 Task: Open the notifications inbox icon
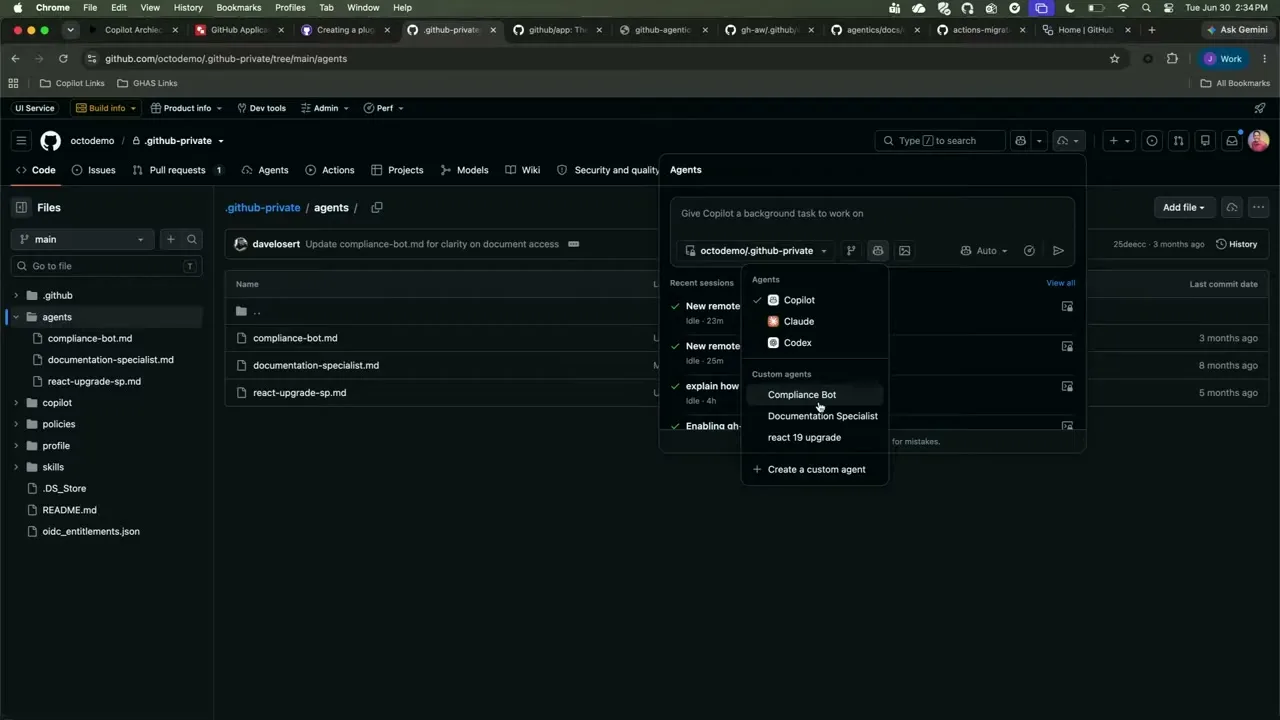[x=1232, y=141]
